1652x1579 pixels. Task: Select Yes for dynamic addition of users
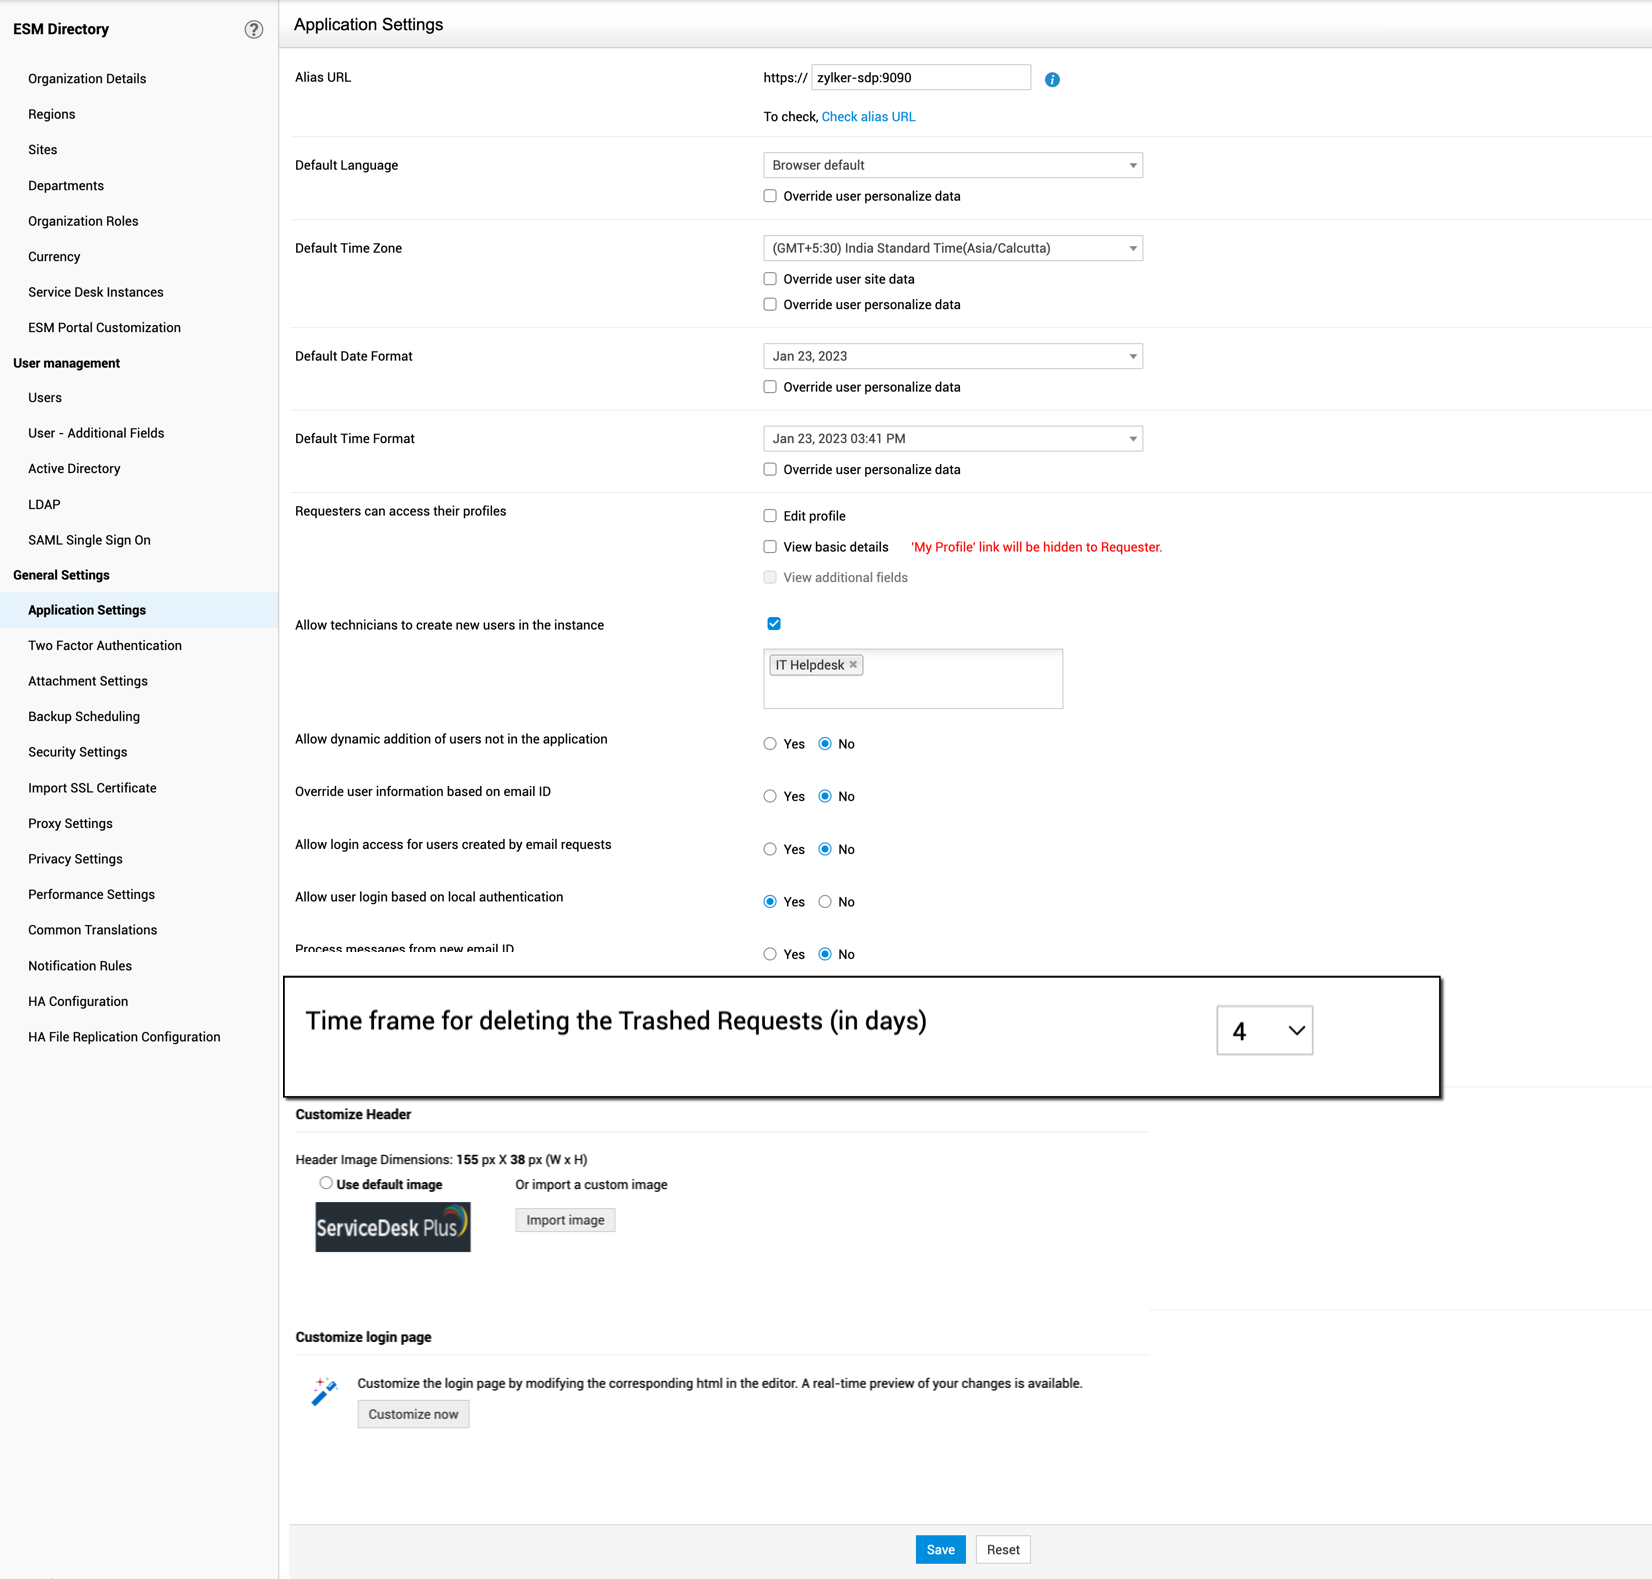[770, 744]
